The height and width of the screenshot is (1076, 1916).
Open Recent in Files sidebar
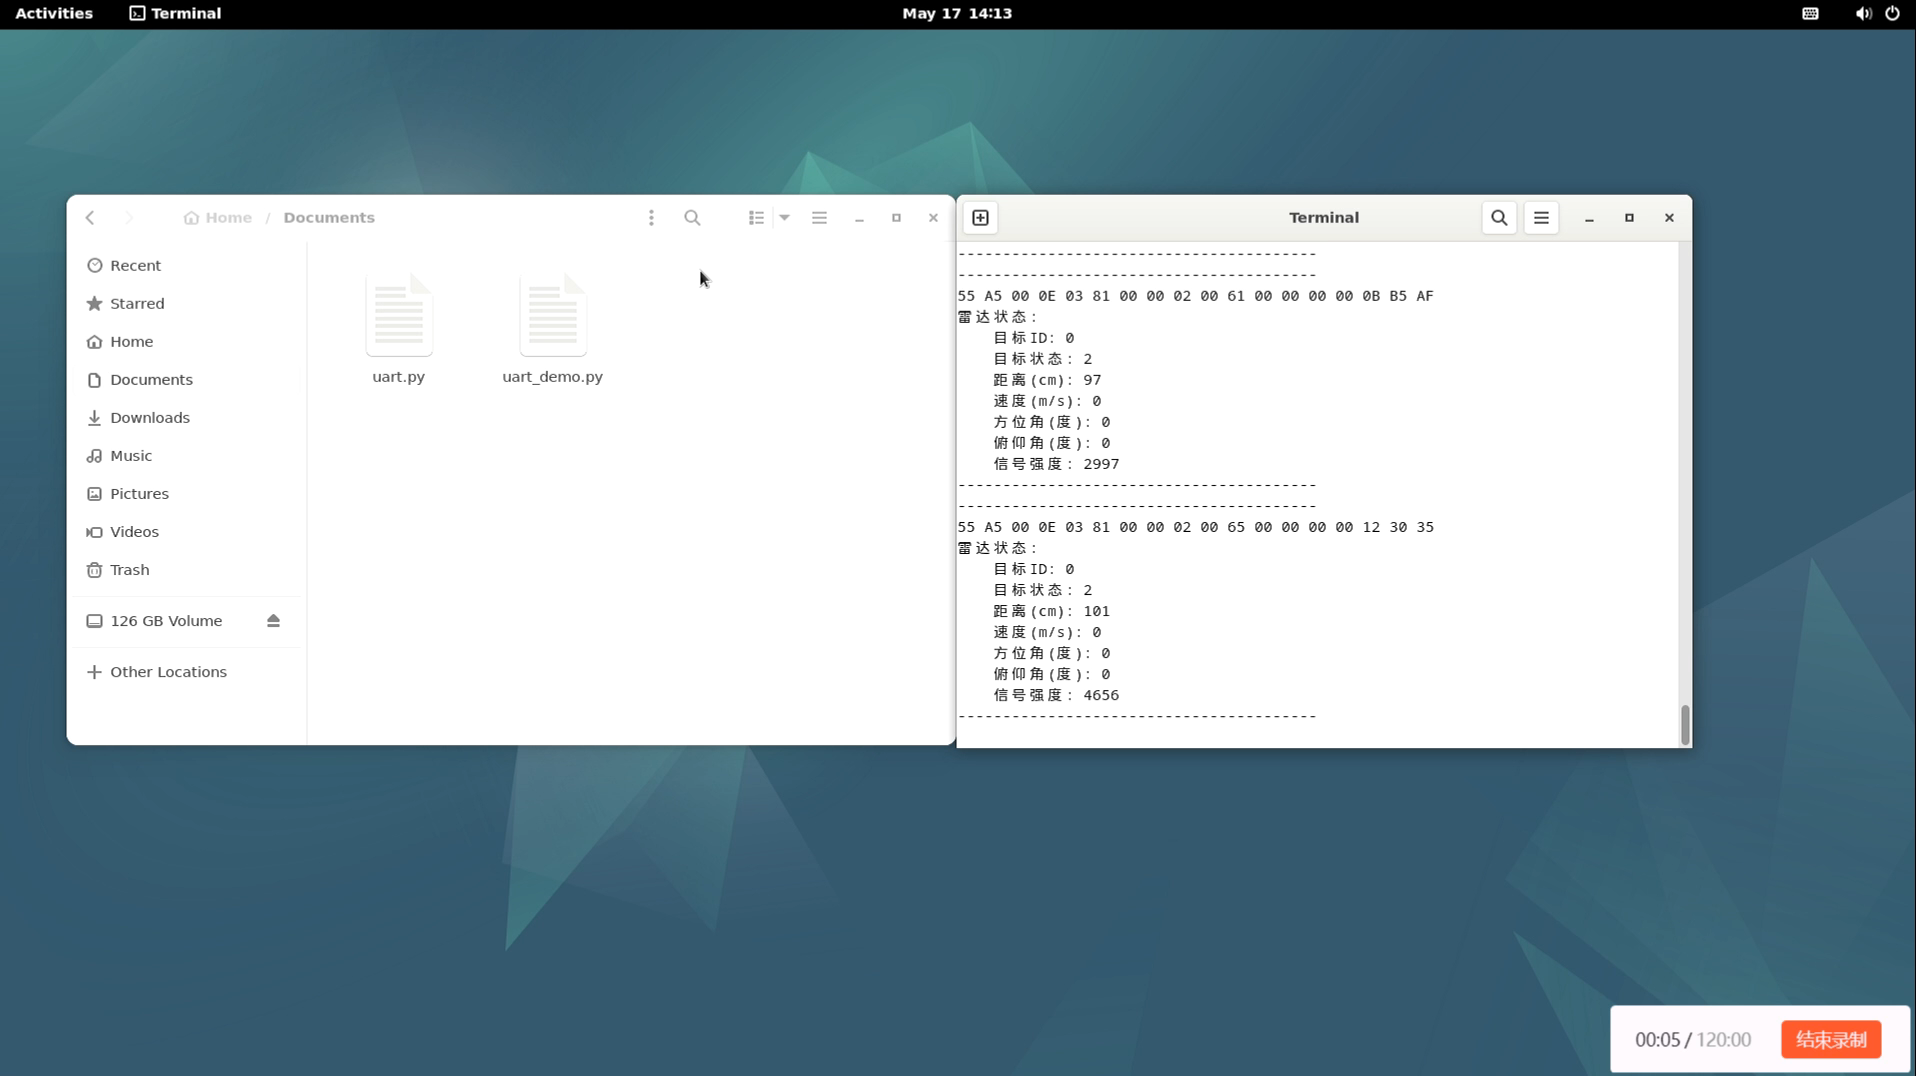pos(186,265)
